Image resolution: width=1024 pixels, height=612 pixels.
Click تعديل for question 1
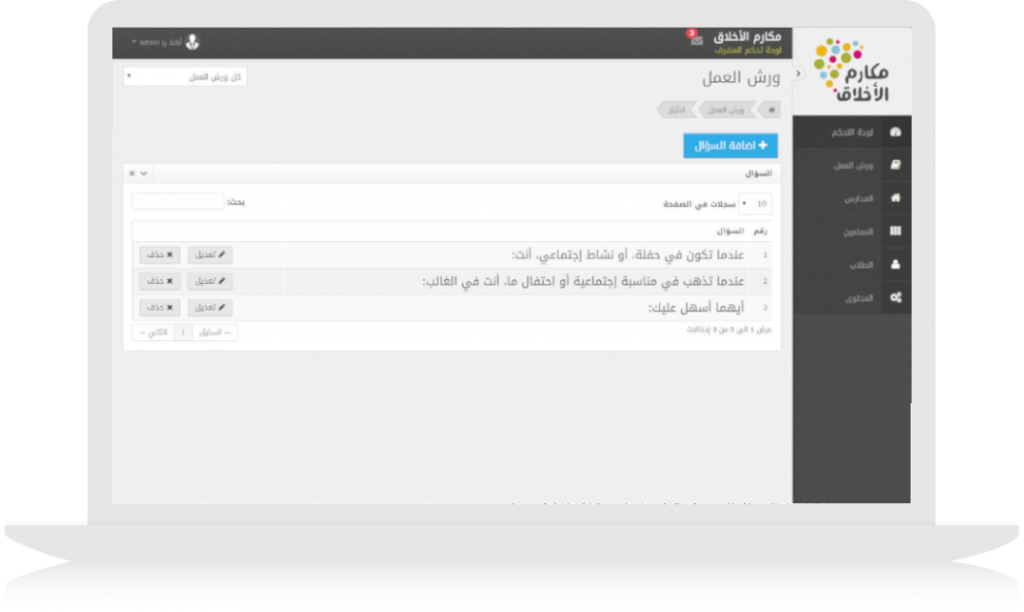(x=210, y=255)
